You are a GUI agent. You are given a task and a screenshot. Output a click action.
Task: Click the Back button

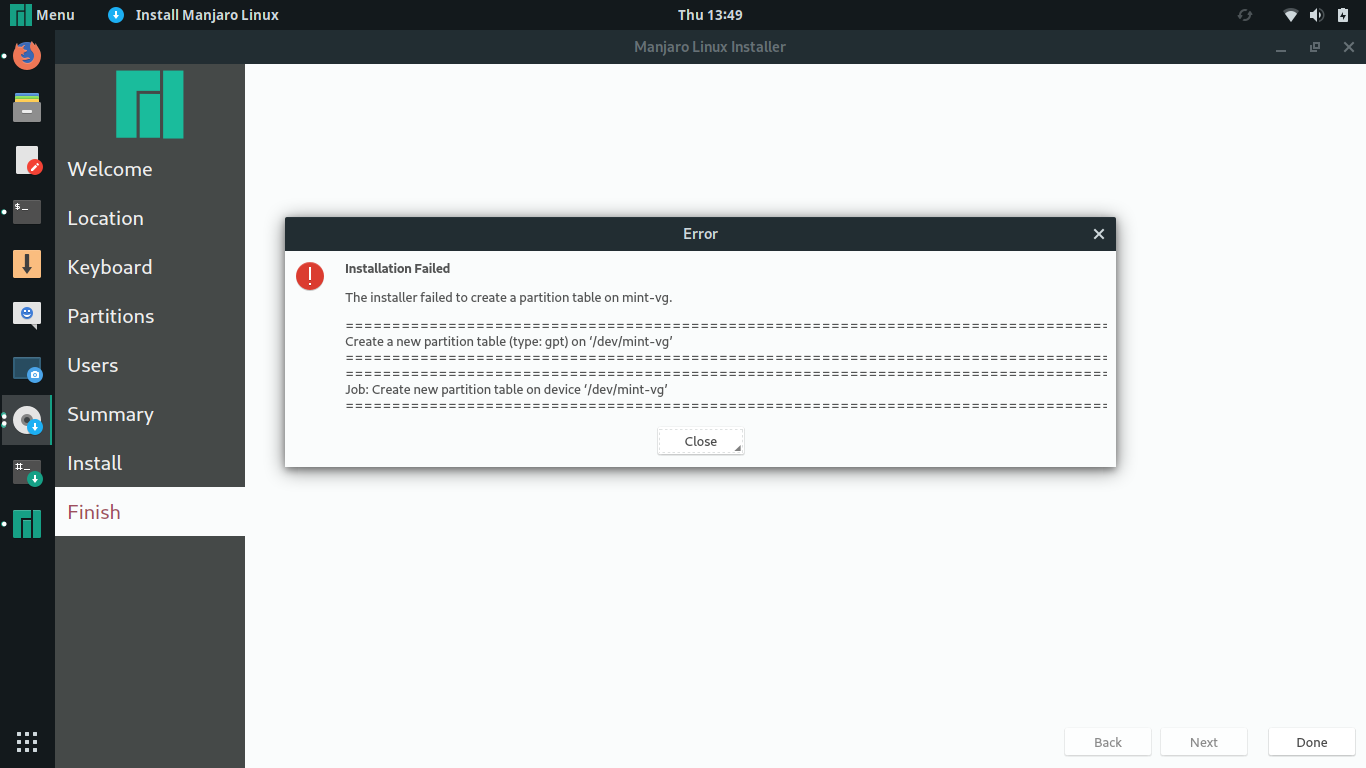[x=1108, y=742]
